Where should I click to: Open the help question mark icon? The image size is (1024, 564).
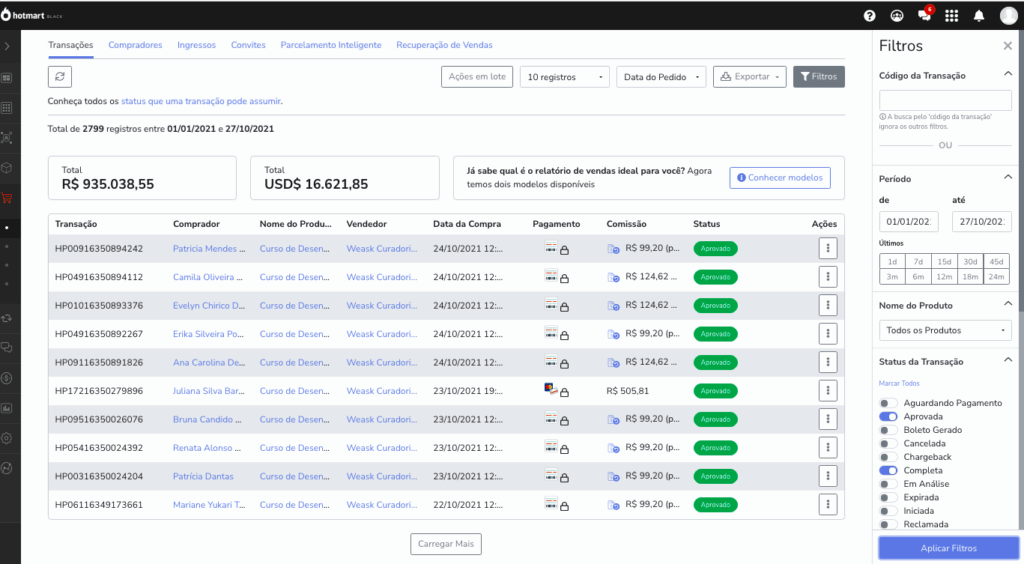[869, 16]
